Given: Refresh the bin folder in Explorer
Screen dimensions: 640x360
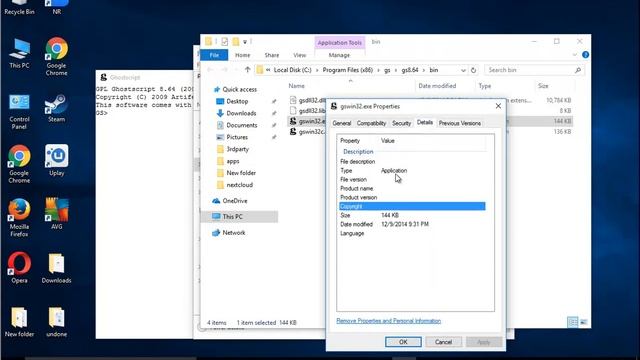Looking at the screenshot, I should 473,70.
